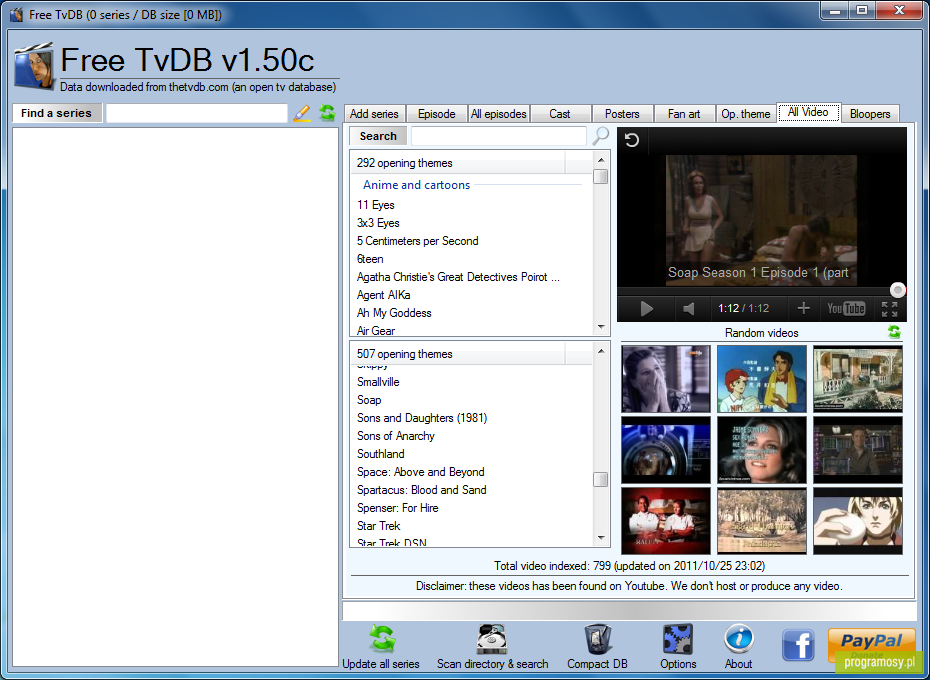Screen dimensions: 930x680
Task: Select Soap in the lower list
Action: (369, 399)
